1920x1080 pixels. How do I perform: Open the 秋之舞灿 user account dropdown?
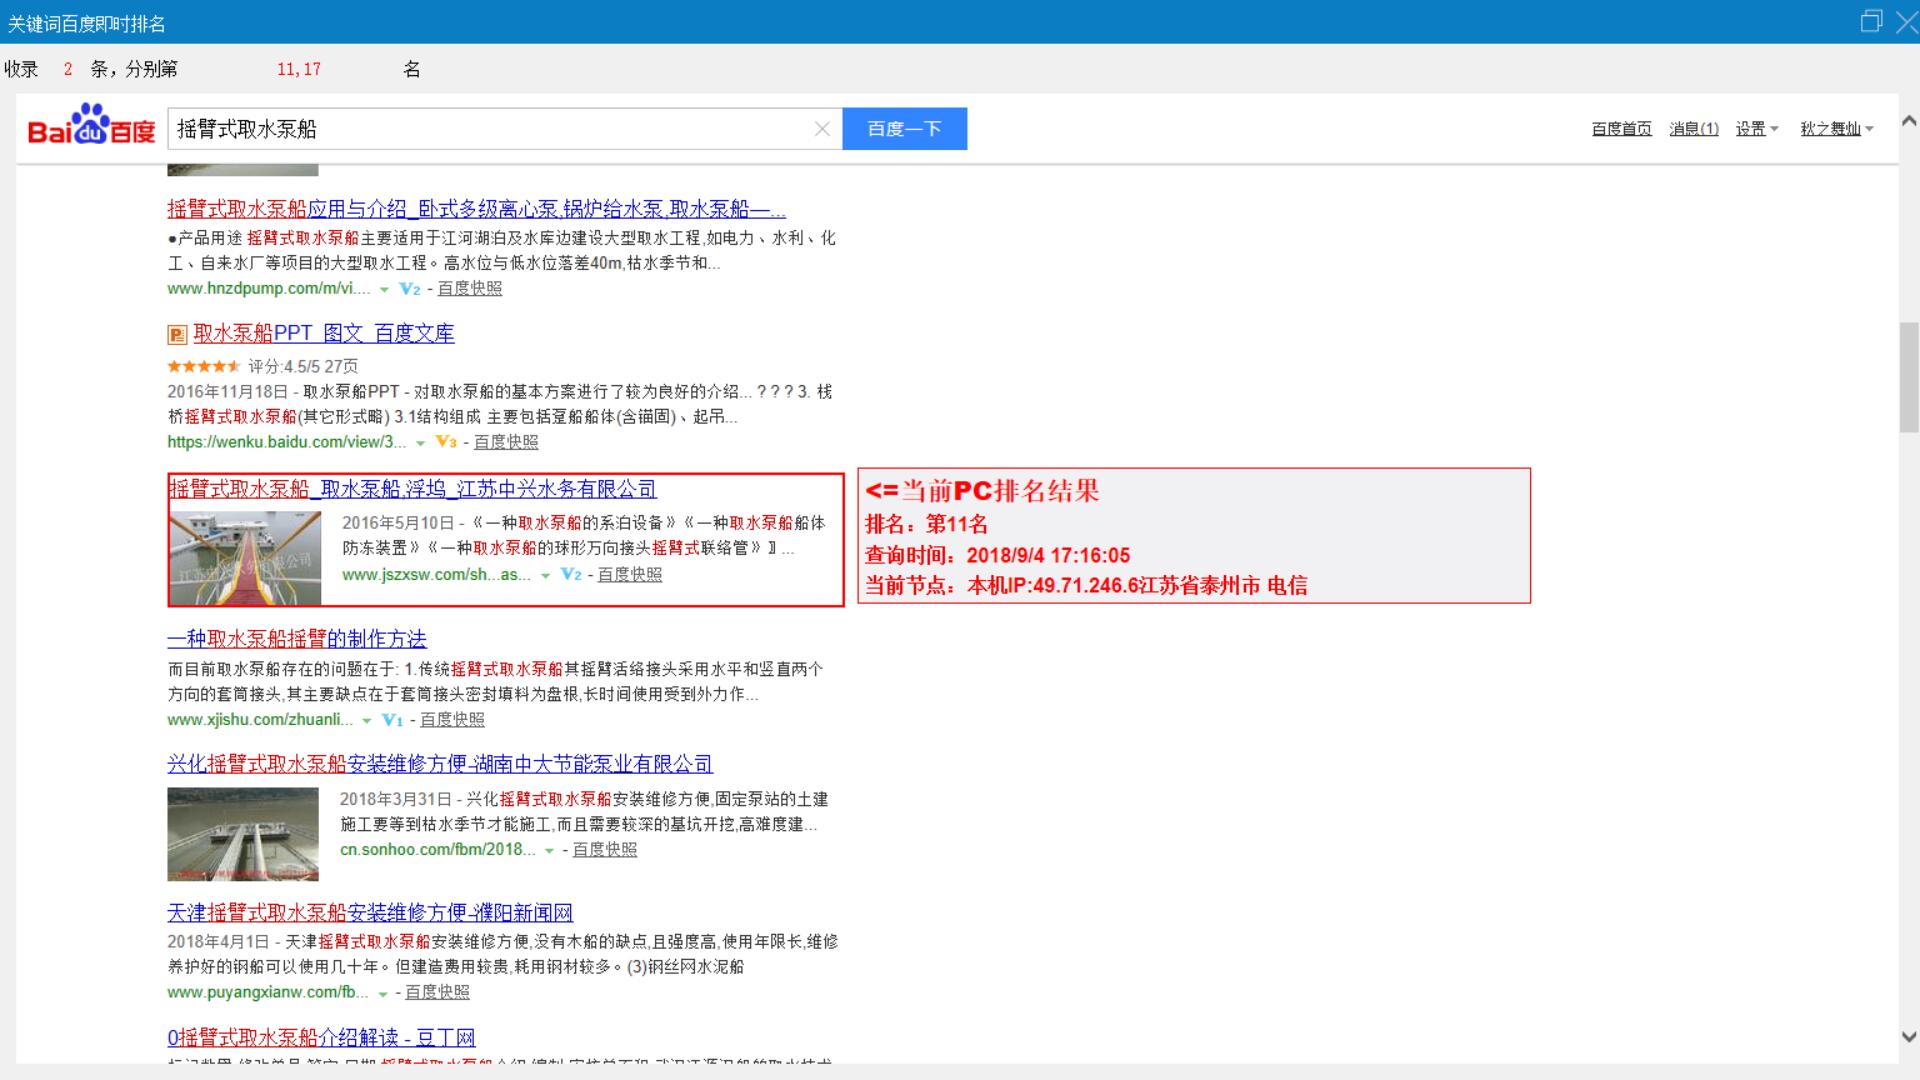pyautogui.click(x=1836, y=129)
